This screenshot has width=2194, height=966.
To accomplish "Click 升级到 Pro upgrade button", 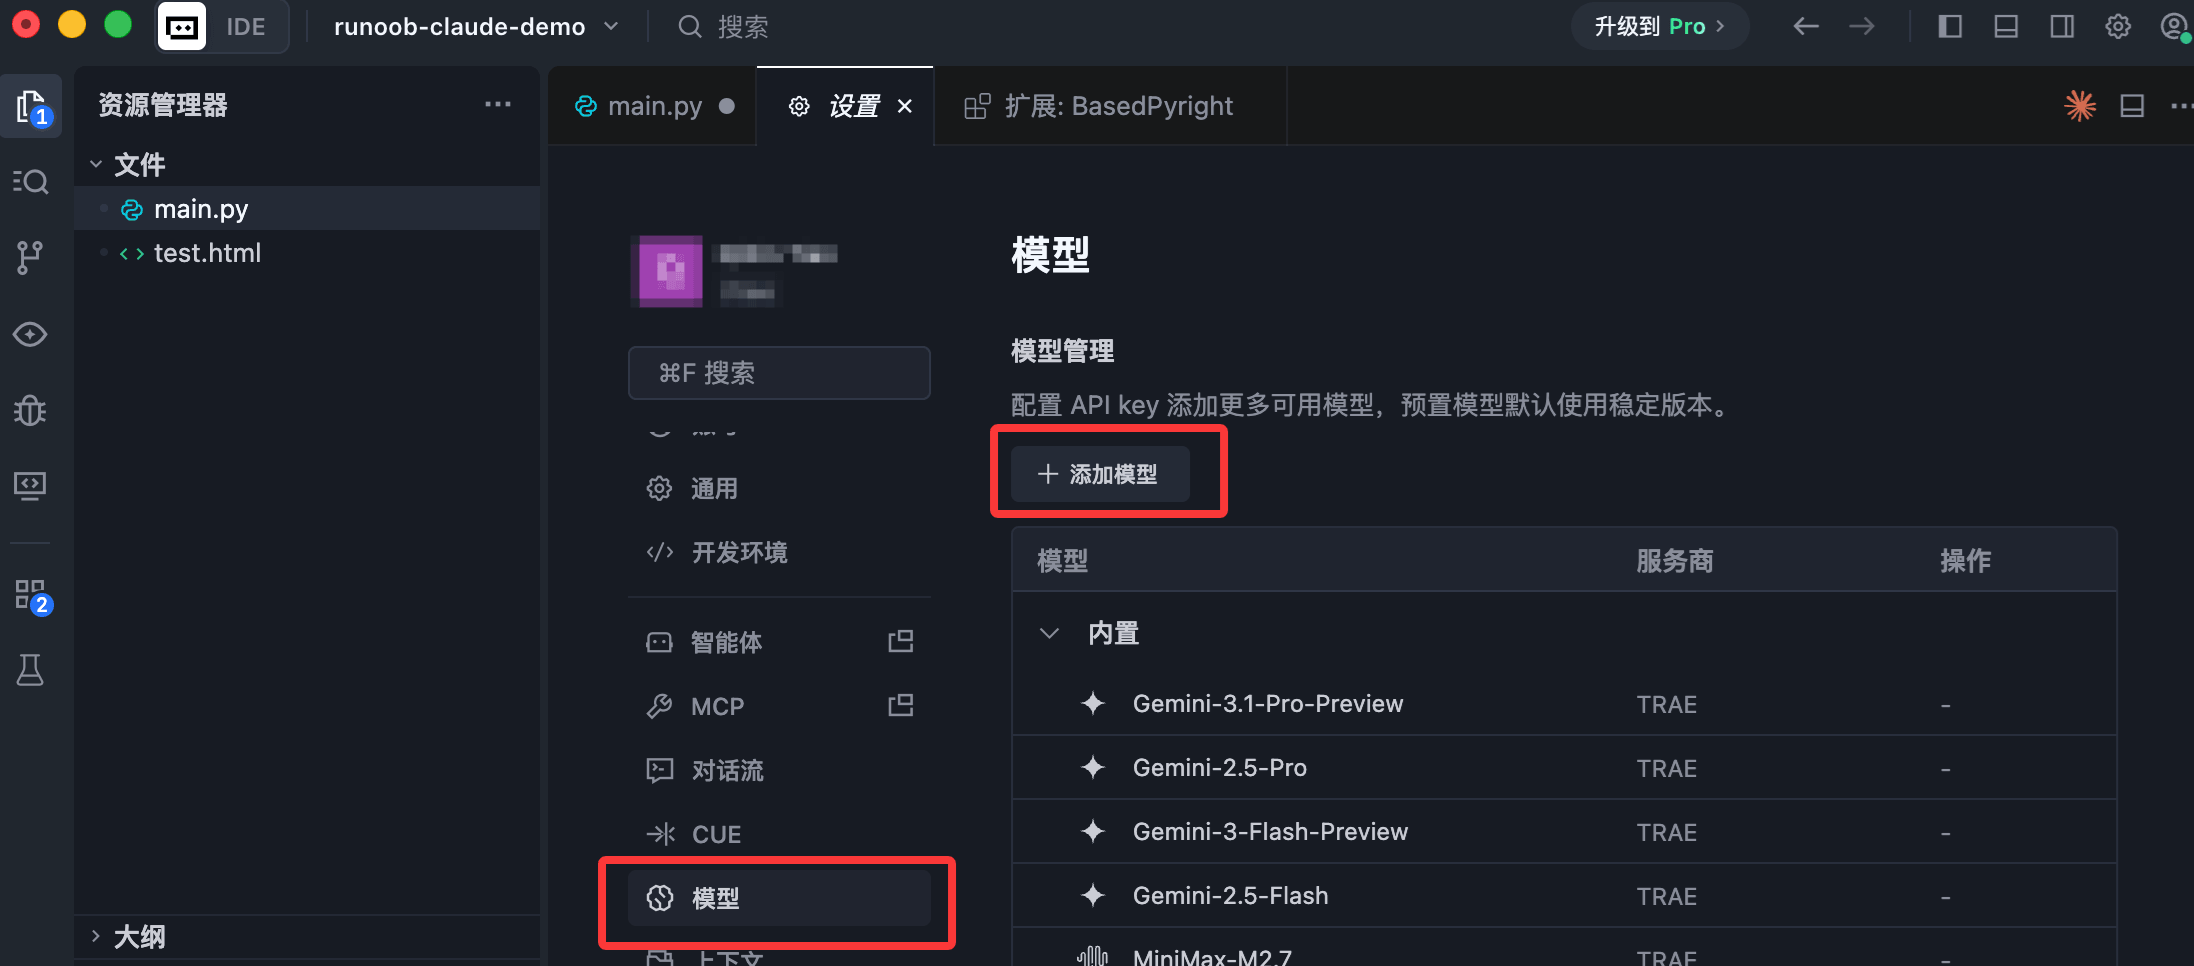I will (1659, 27).
